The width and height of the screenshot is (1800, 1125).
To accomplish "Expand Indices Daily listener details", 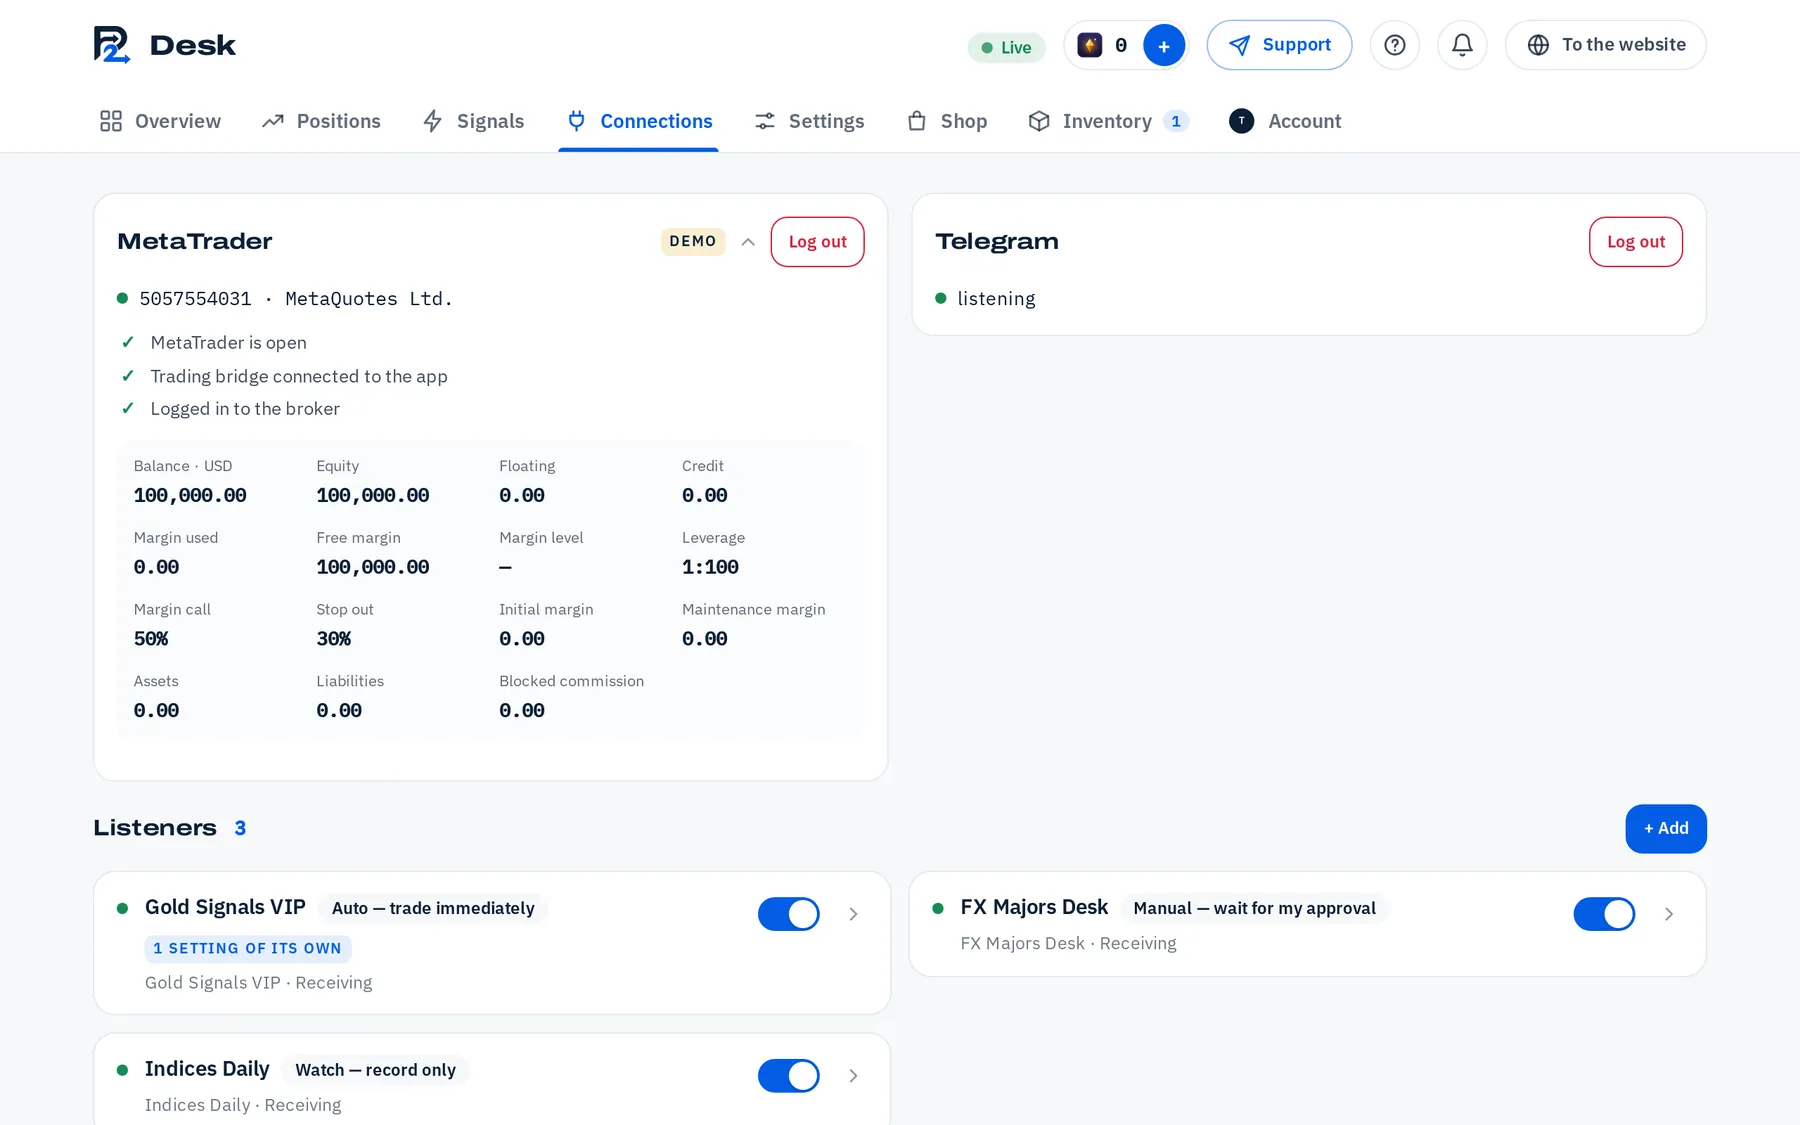I will tap(853, 1076).
